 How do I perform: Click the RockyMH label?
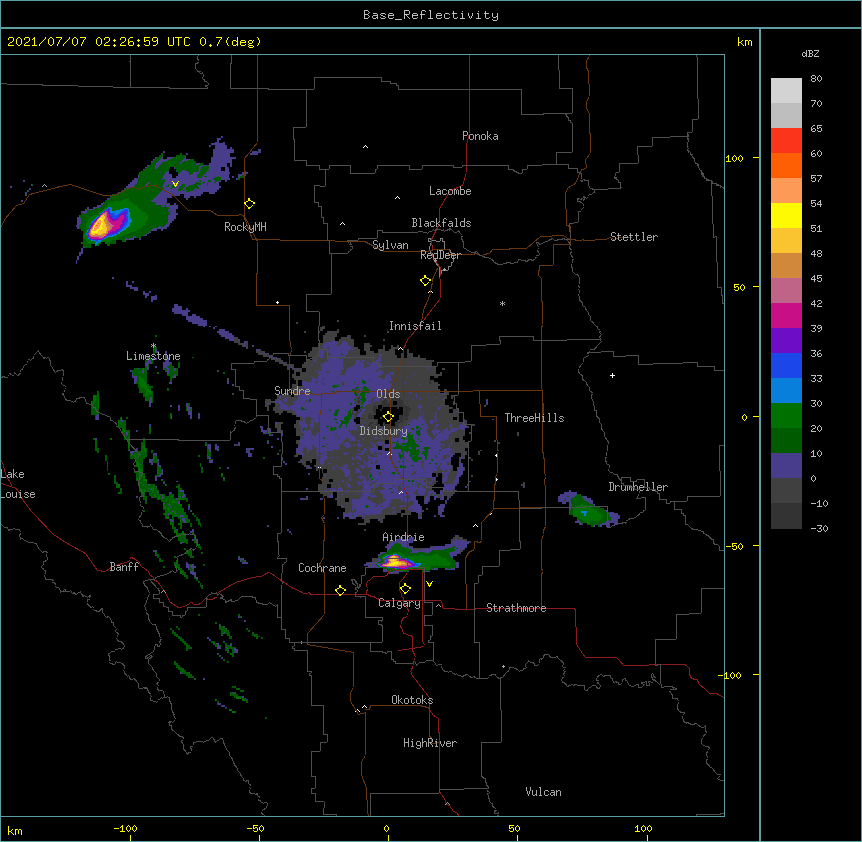[245, 227]
